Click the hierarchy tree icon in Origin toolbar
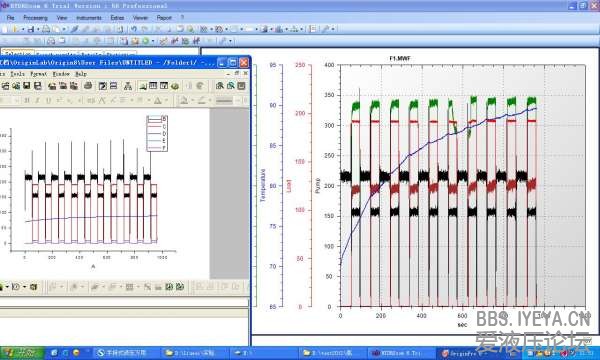 click(x=128, y=86)
